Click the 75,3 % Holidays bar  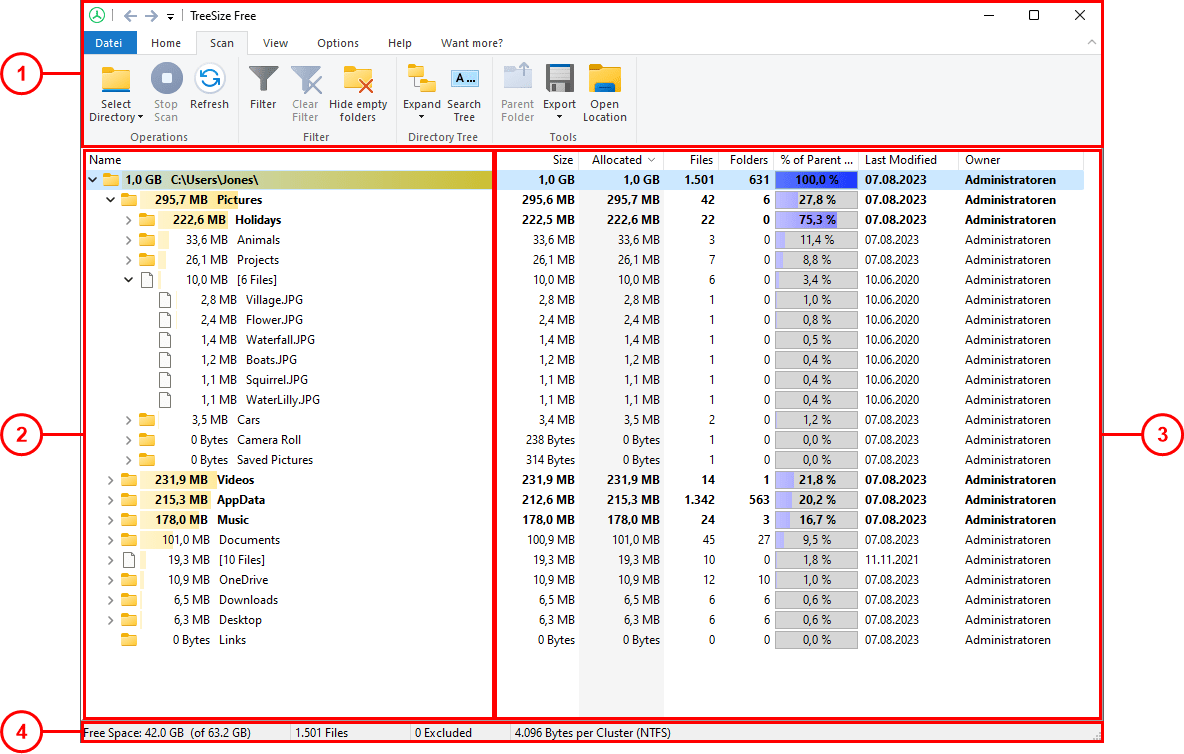coord(816,220)
